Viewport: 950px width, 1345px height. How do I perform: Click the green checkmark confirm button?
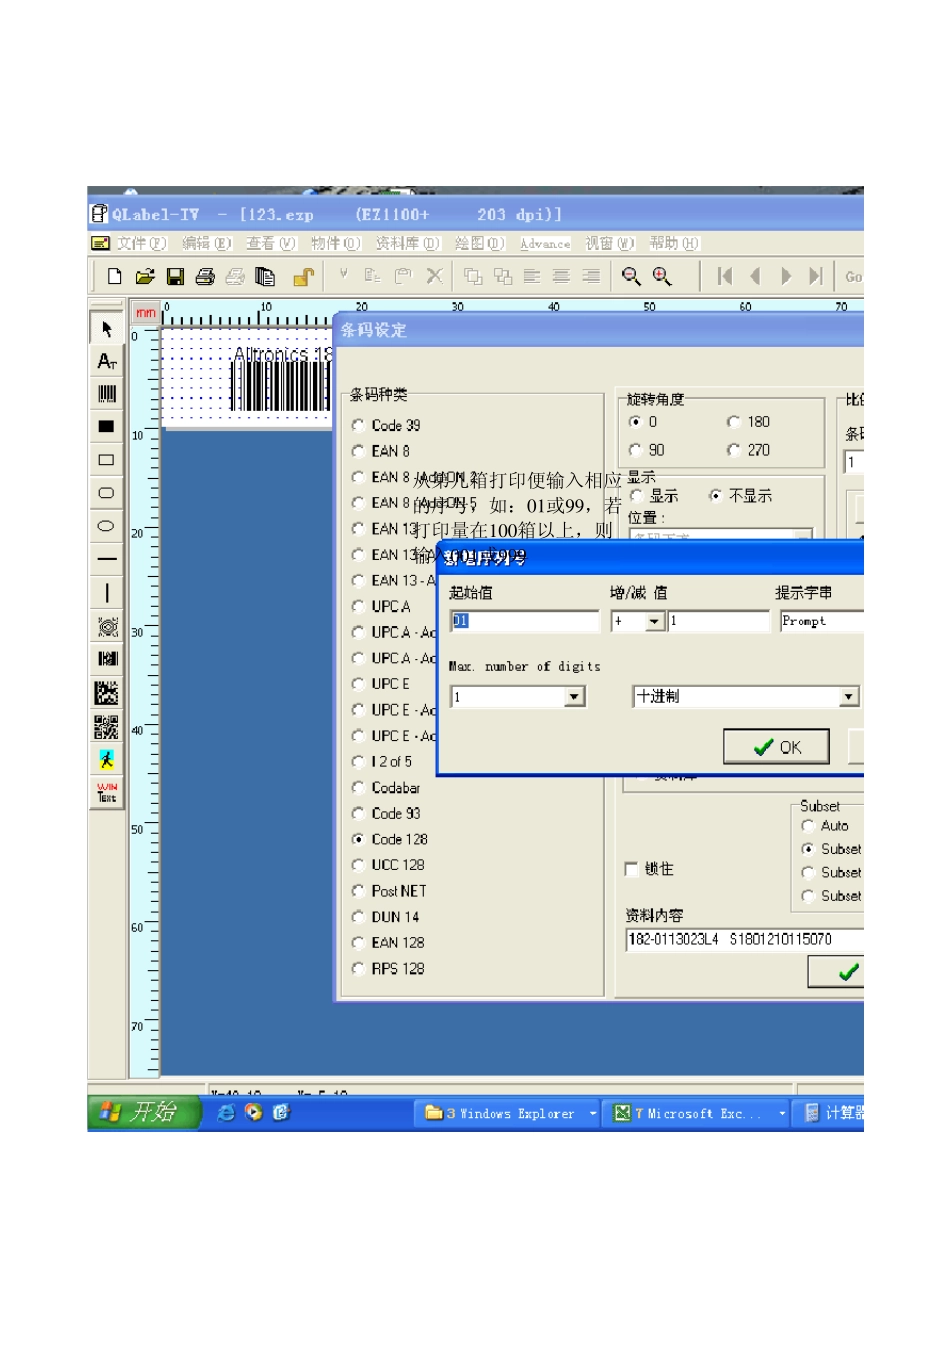[837, 972]
